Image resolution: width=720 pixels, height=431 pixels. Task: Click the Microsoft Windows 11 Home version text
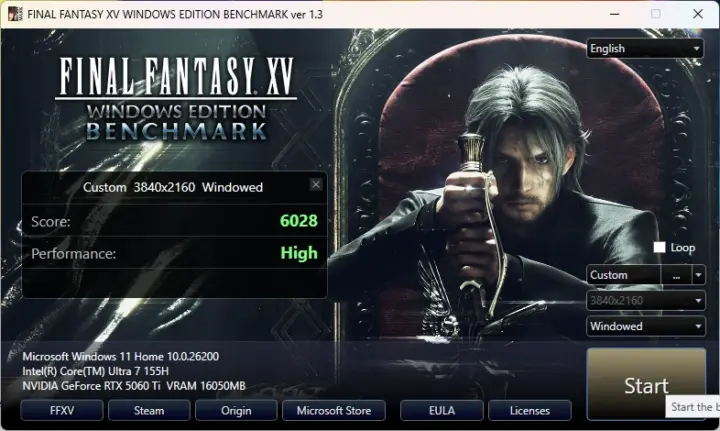pyautogui.click(x=121, y=357)
